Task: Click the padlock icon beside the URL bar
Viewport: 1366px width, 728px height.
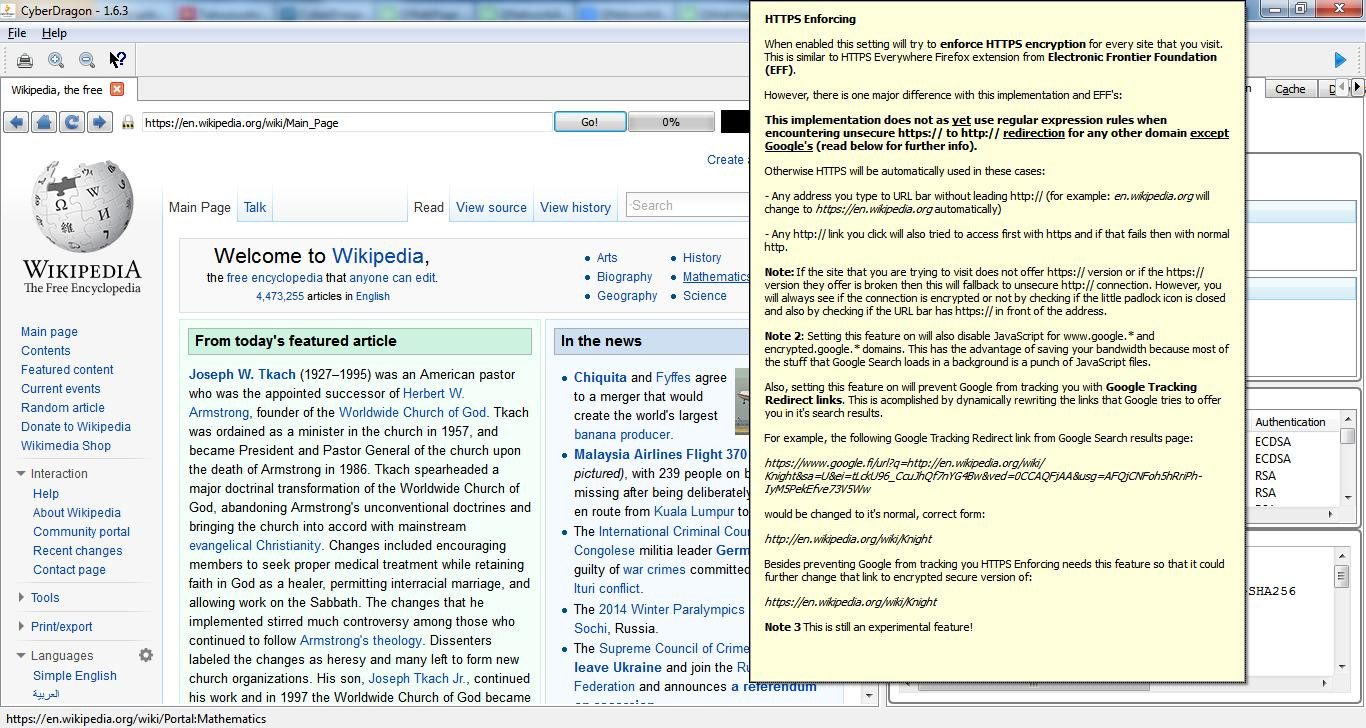Action: 128,122
